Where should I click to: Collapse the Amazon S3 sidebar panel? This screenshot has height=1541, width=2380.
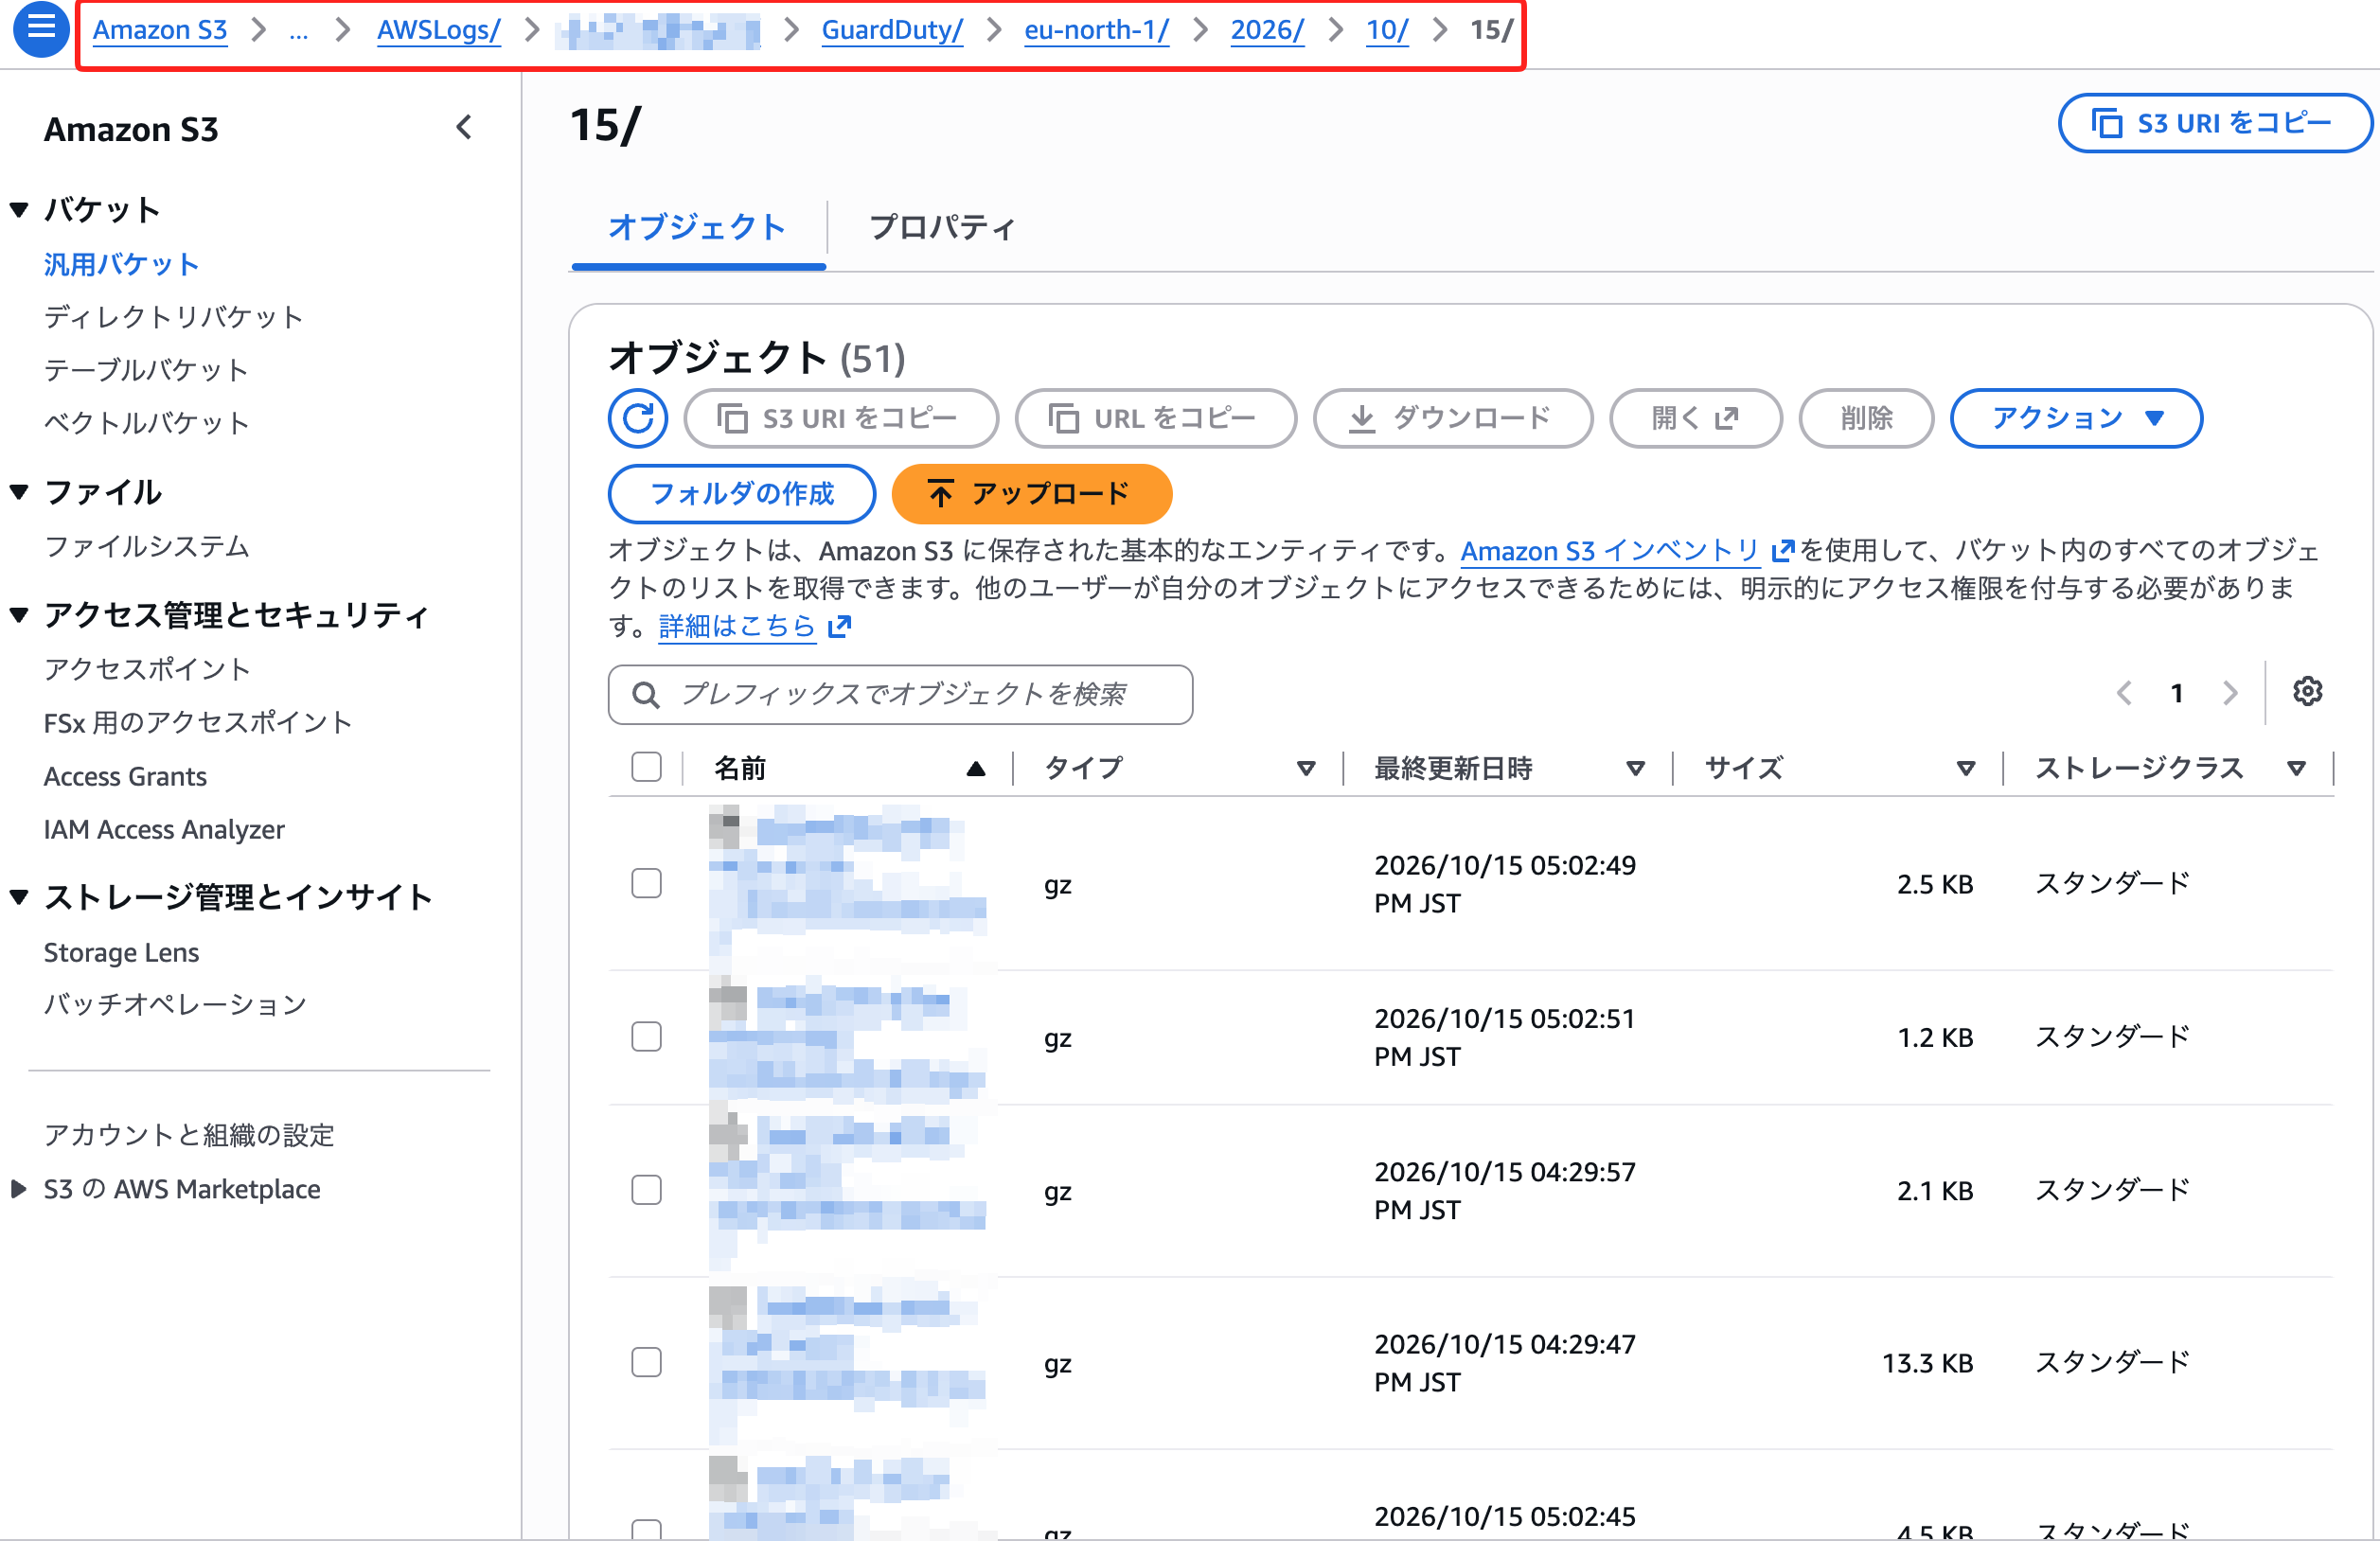(x=464, y=128)
